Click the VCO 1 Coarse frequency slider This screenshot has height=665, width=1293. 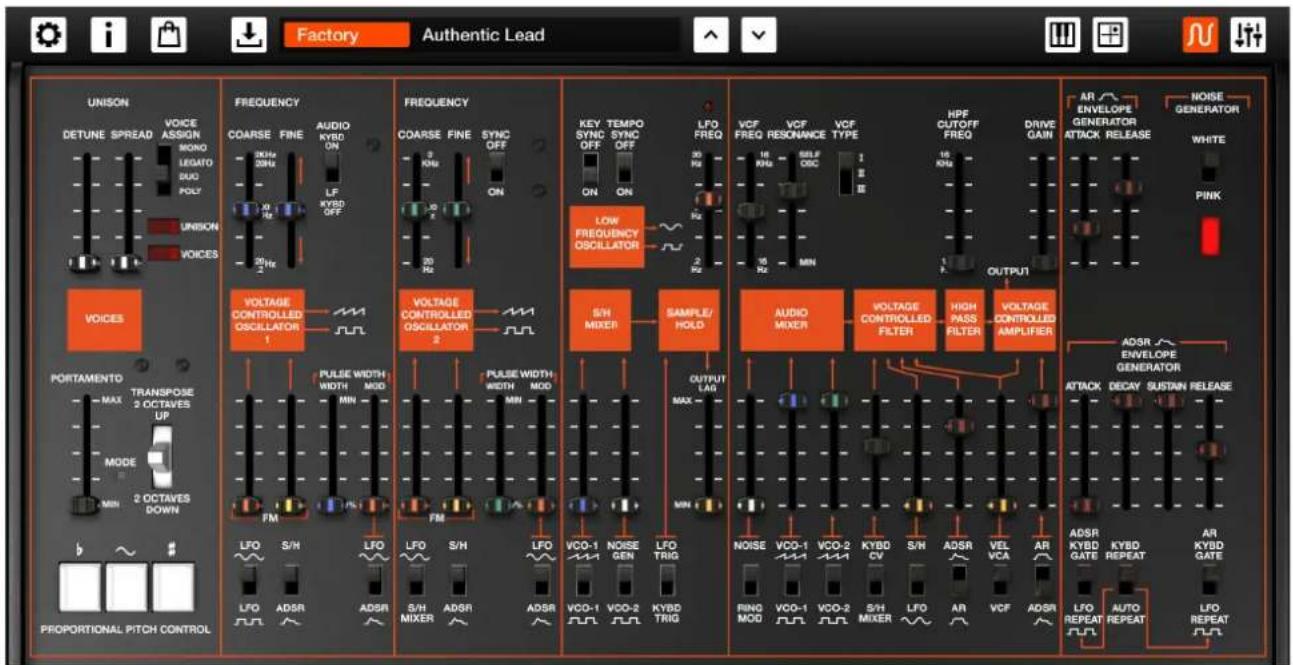(248, 209)
